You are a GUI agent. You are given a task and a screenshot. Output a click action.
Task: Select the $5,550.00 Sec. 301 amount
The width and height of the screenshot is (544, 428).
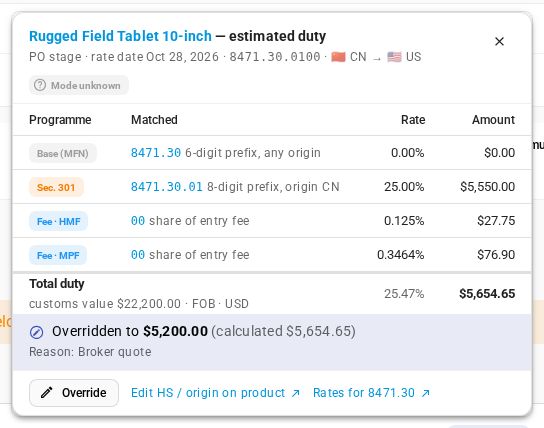tap(487, 187)
